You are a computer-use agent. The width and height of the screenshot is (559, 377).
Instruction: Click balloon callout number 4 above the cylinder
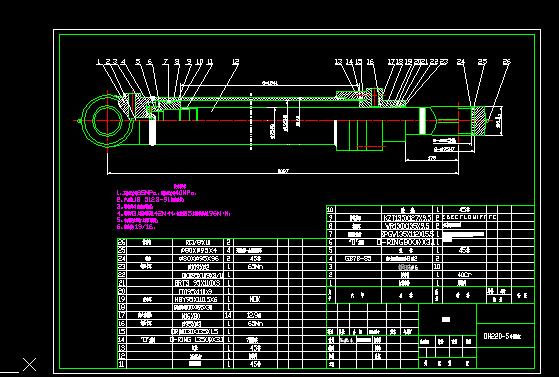click(x=123, y=62)
